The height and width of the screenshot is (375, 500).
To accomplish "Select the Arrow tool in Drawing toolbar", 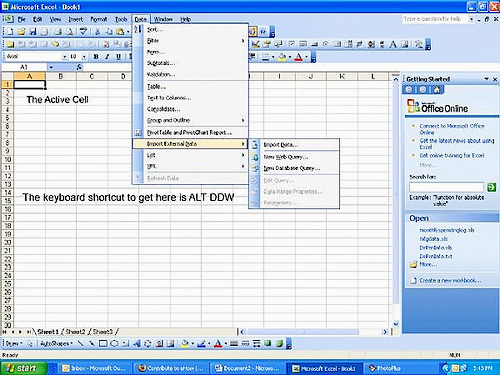I will tap(91, 343).
